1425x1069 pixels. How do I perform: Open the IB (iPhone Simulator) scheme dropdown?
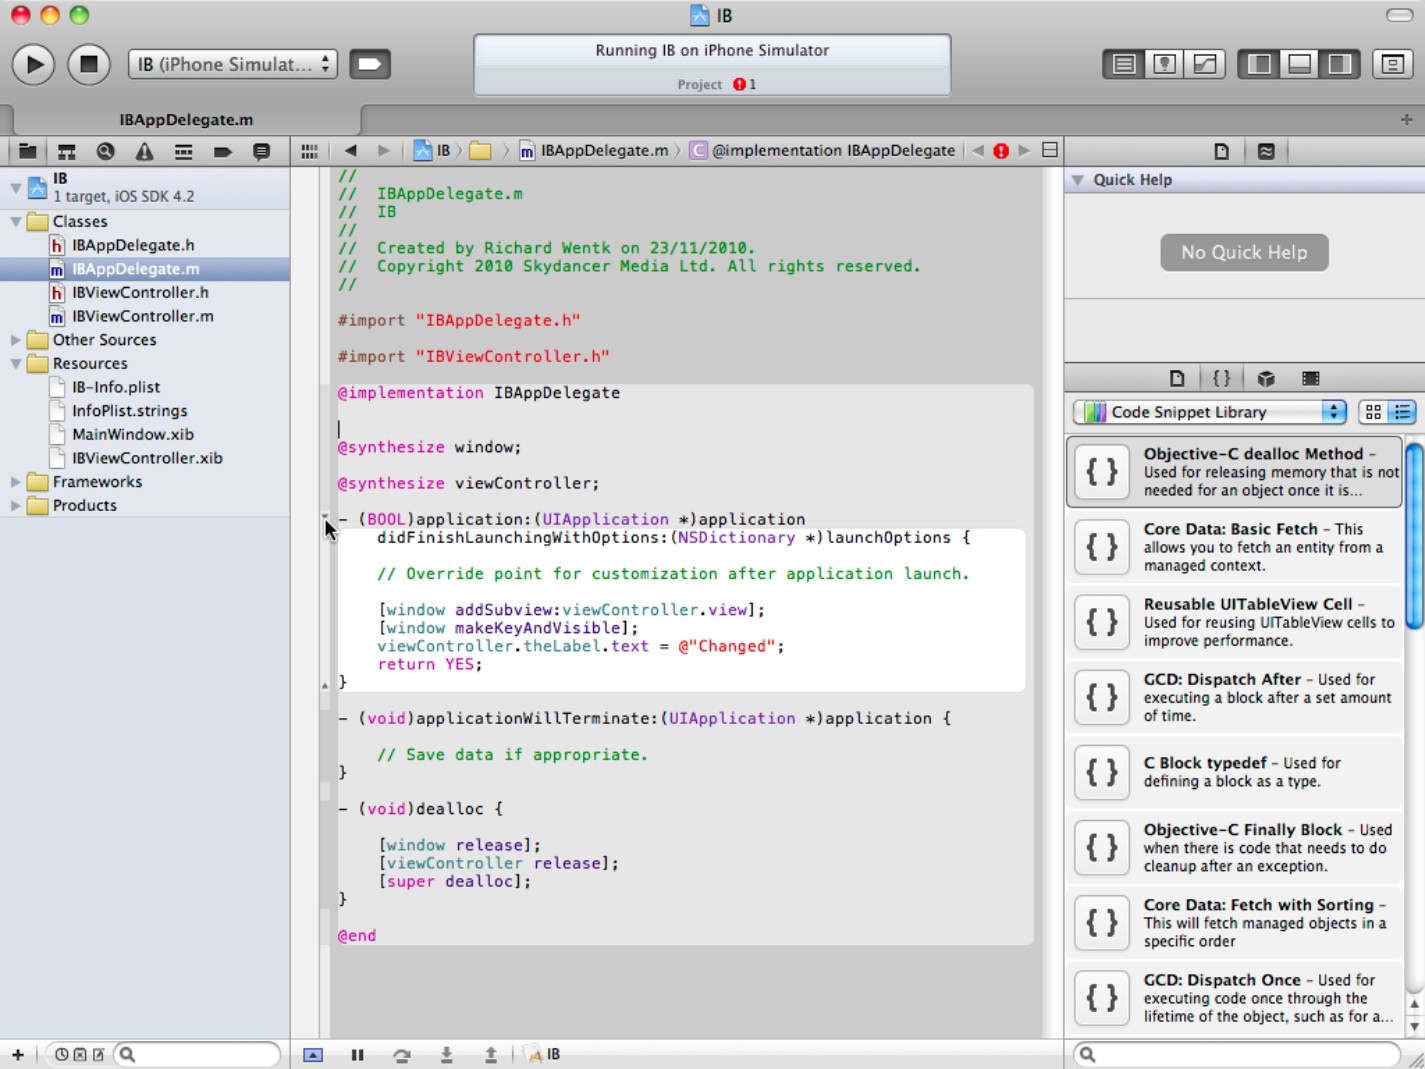point(232,64)
